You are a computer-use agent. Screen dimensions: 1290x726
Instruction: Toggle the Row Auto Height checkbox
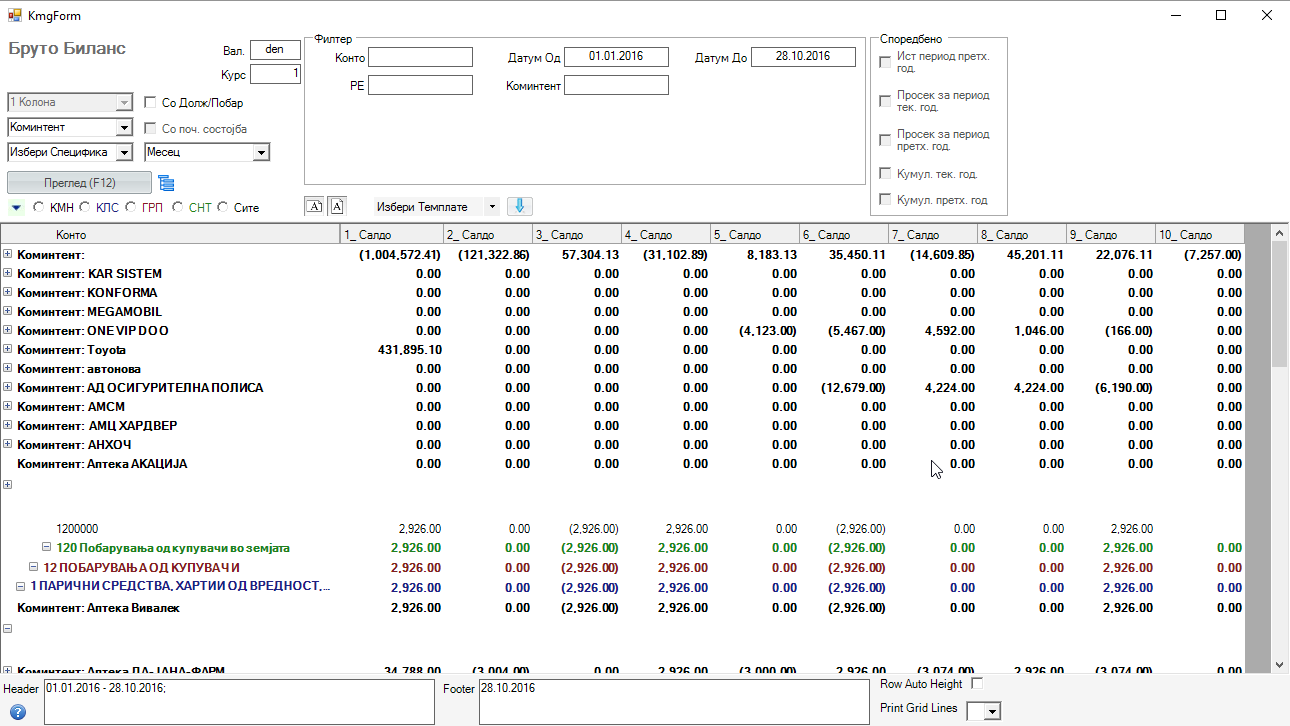tap(977, 684)
